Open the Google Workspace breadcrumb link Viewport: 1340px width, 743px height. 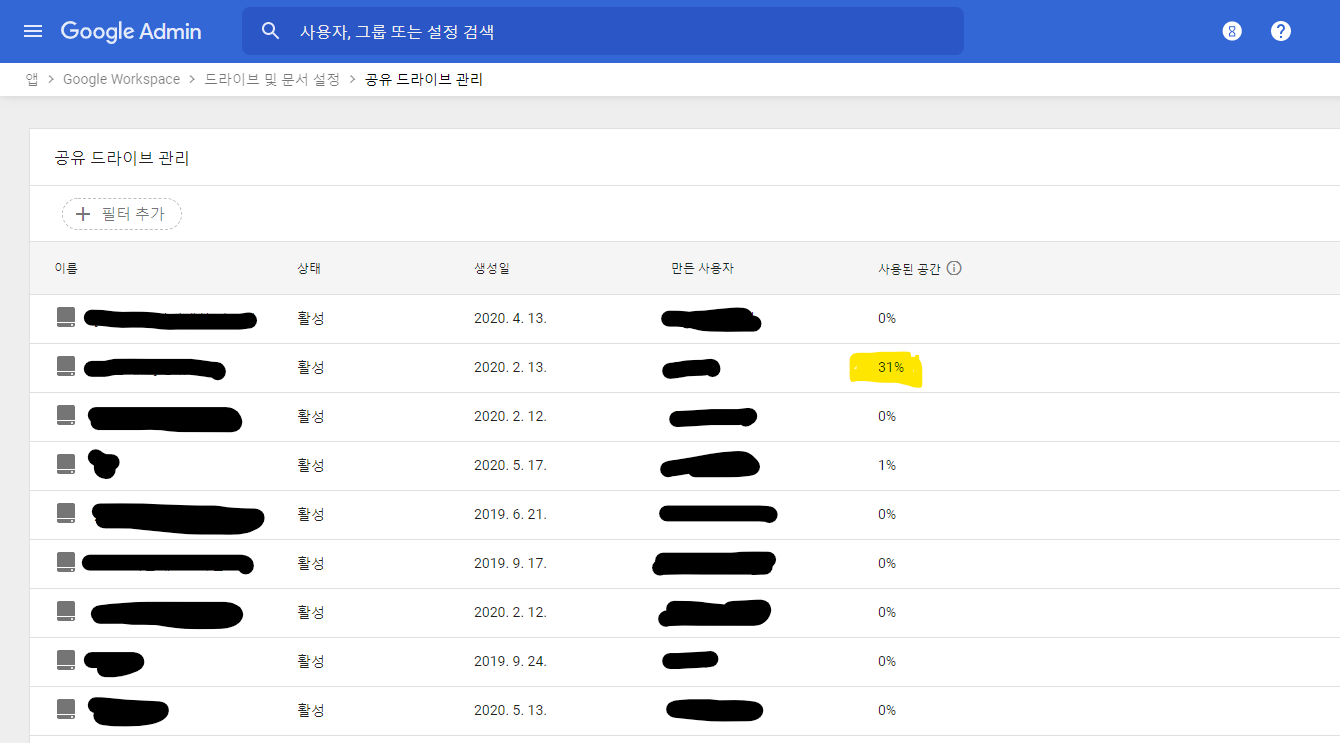(x=121, y=79)
